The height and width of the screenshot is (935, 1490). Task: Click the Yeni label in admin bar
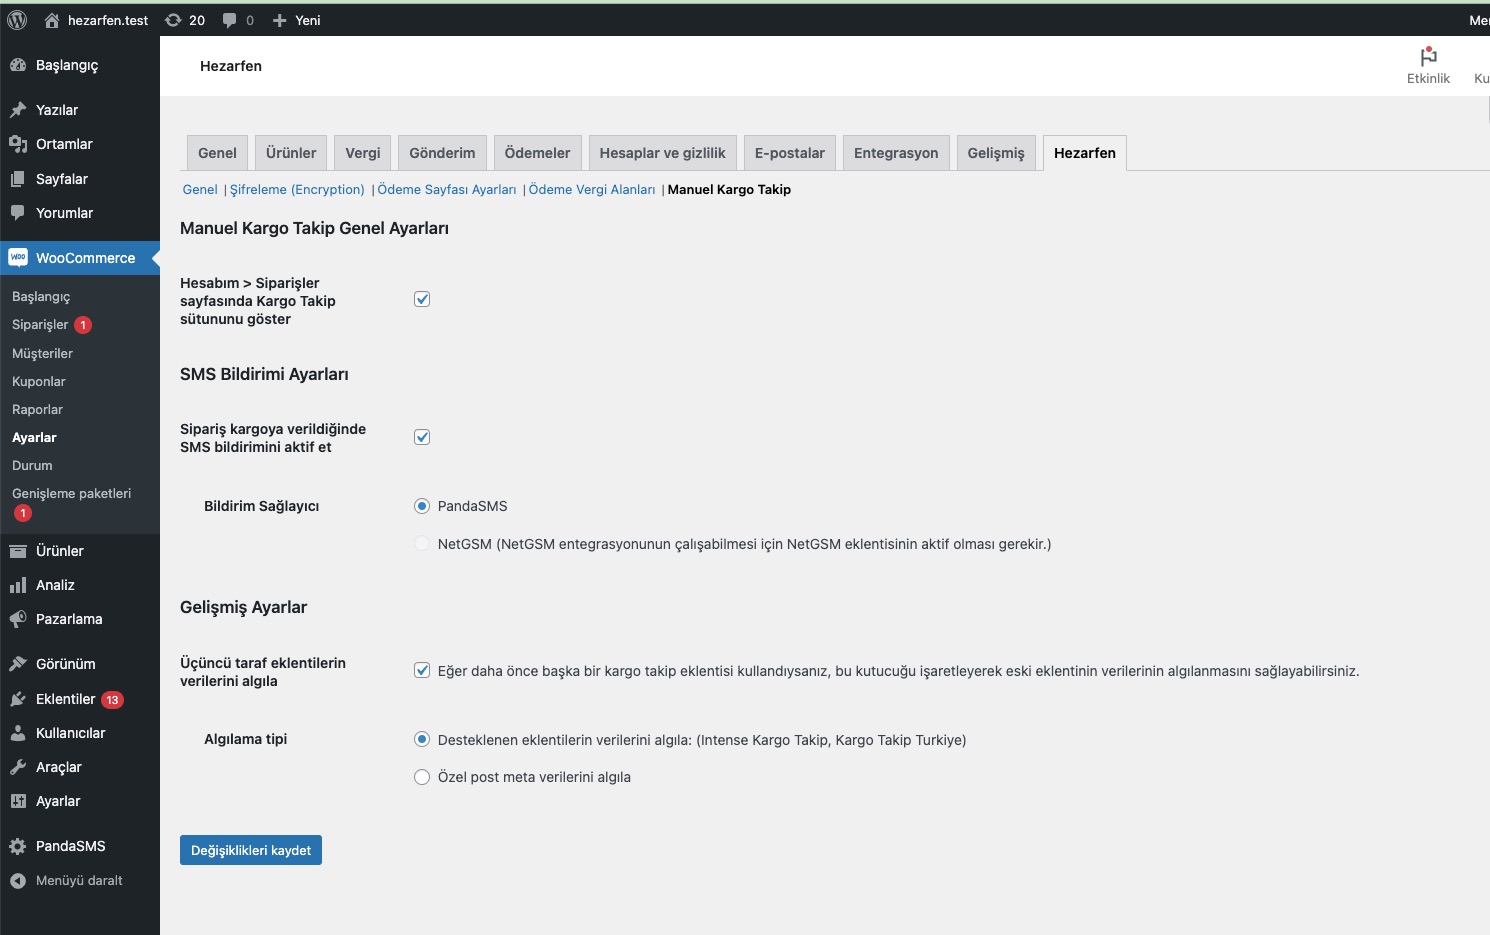coord(308,20)
